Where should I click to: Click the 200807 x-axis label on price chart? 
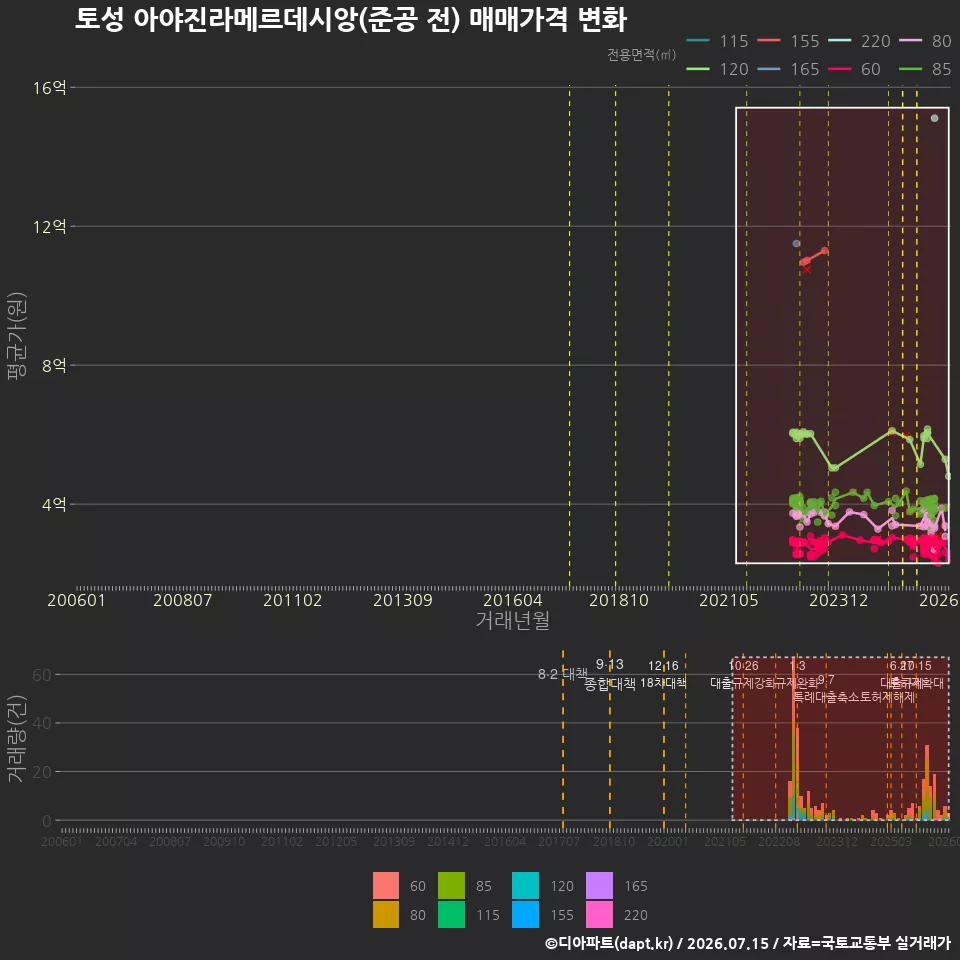tap(182, 600)
